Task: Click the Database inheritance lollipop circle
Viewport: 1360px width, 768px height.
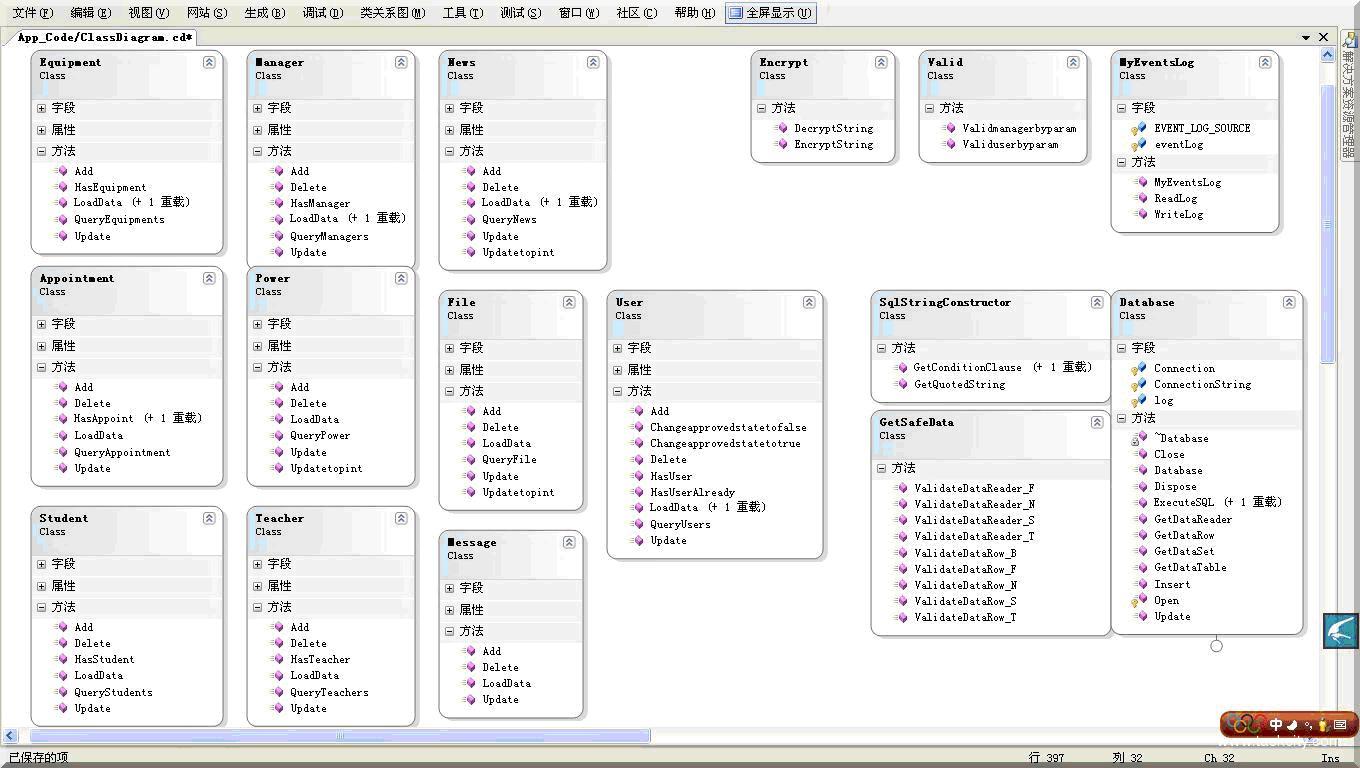Action: pyautogui.click(x=1216, y=646)
